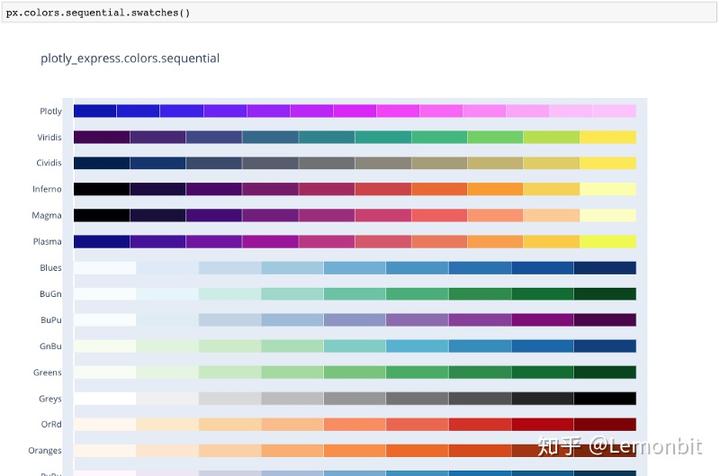
Task: Select the dark blue swatch starting Plasma row
Action: (x=101, y=241)
